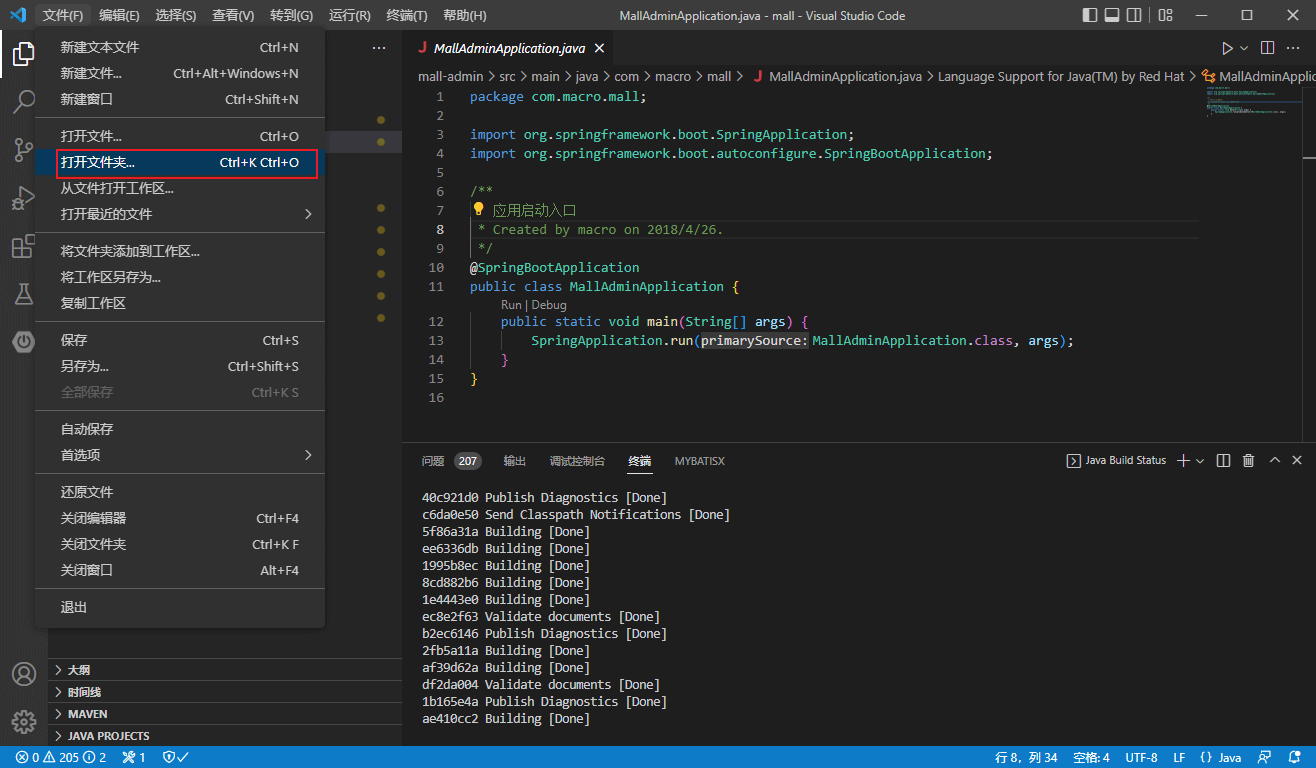Open the Explorer view in activity bar
This screenshot has width=1316, height=768.
pos(24,54)
